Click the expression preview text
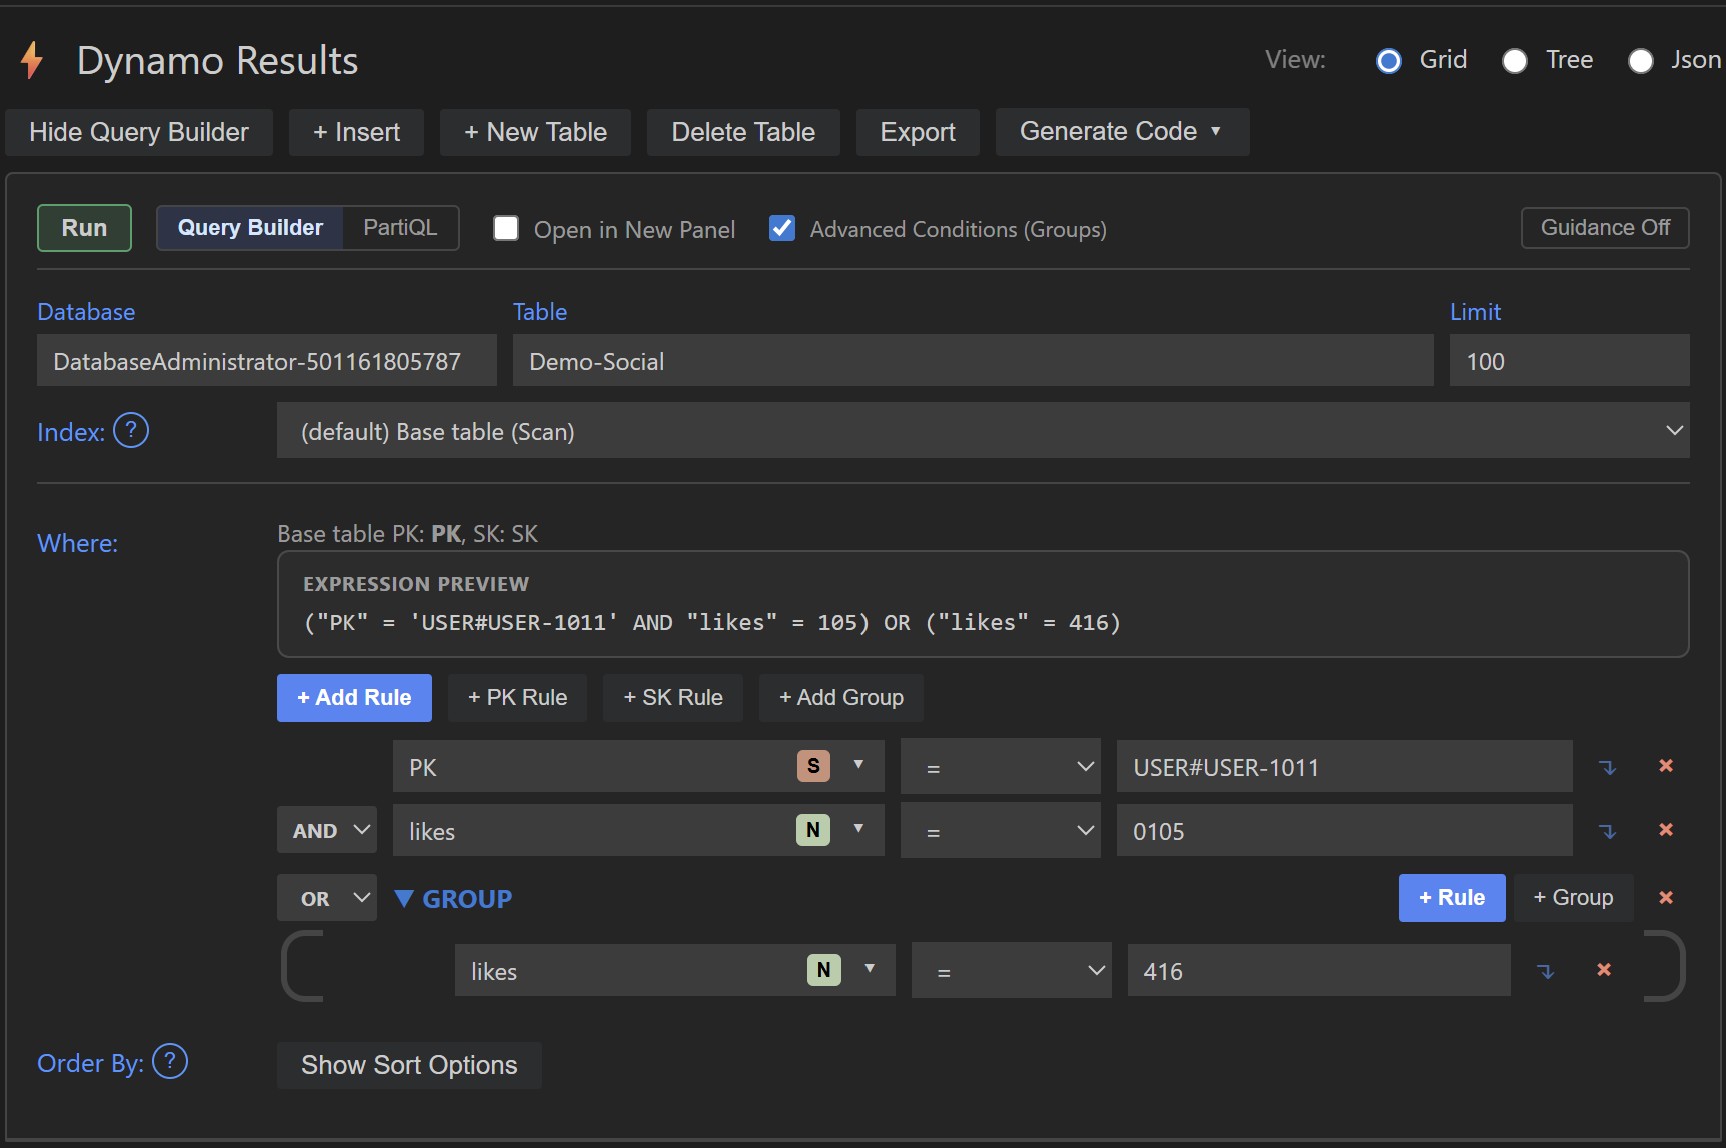The width and height of the screenshot is (1726, 1148). pyautogui.click(x=712, y=623)
